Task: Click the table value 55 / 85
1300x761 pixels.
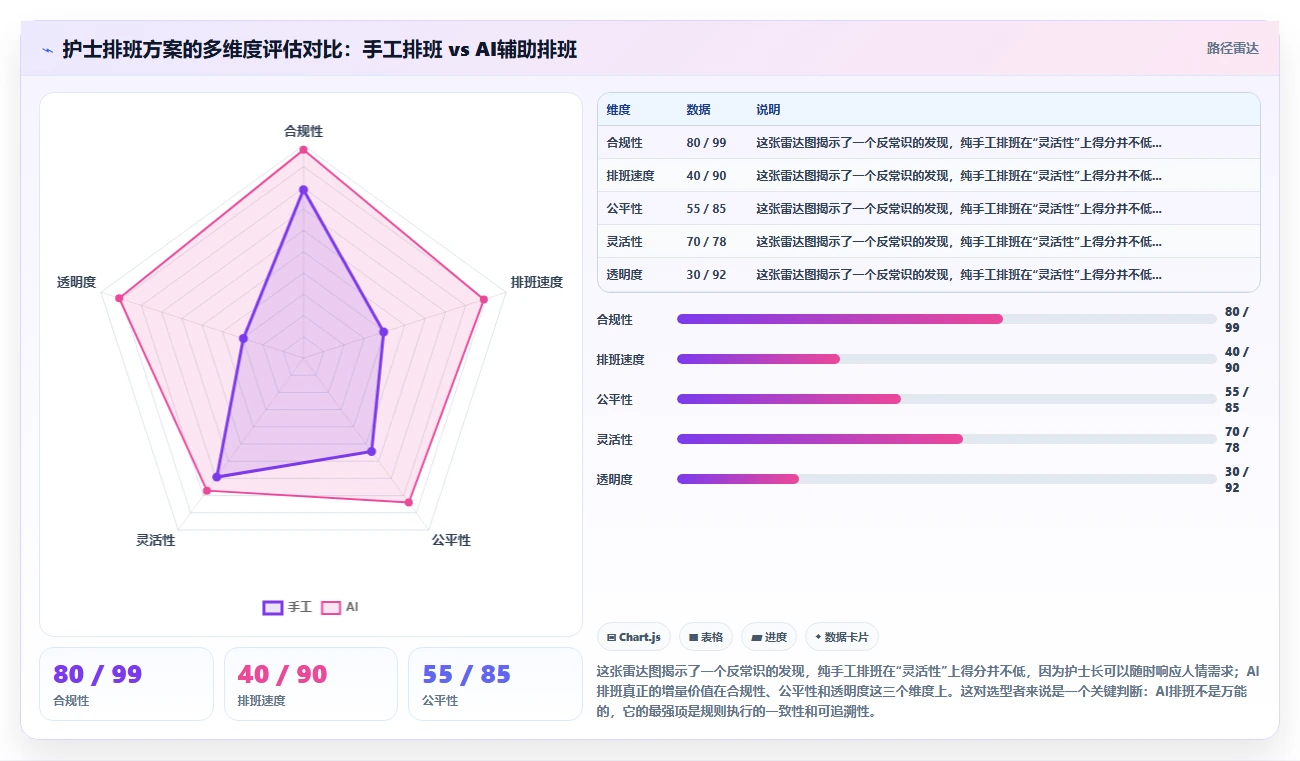Action: (x=706, y=209)
